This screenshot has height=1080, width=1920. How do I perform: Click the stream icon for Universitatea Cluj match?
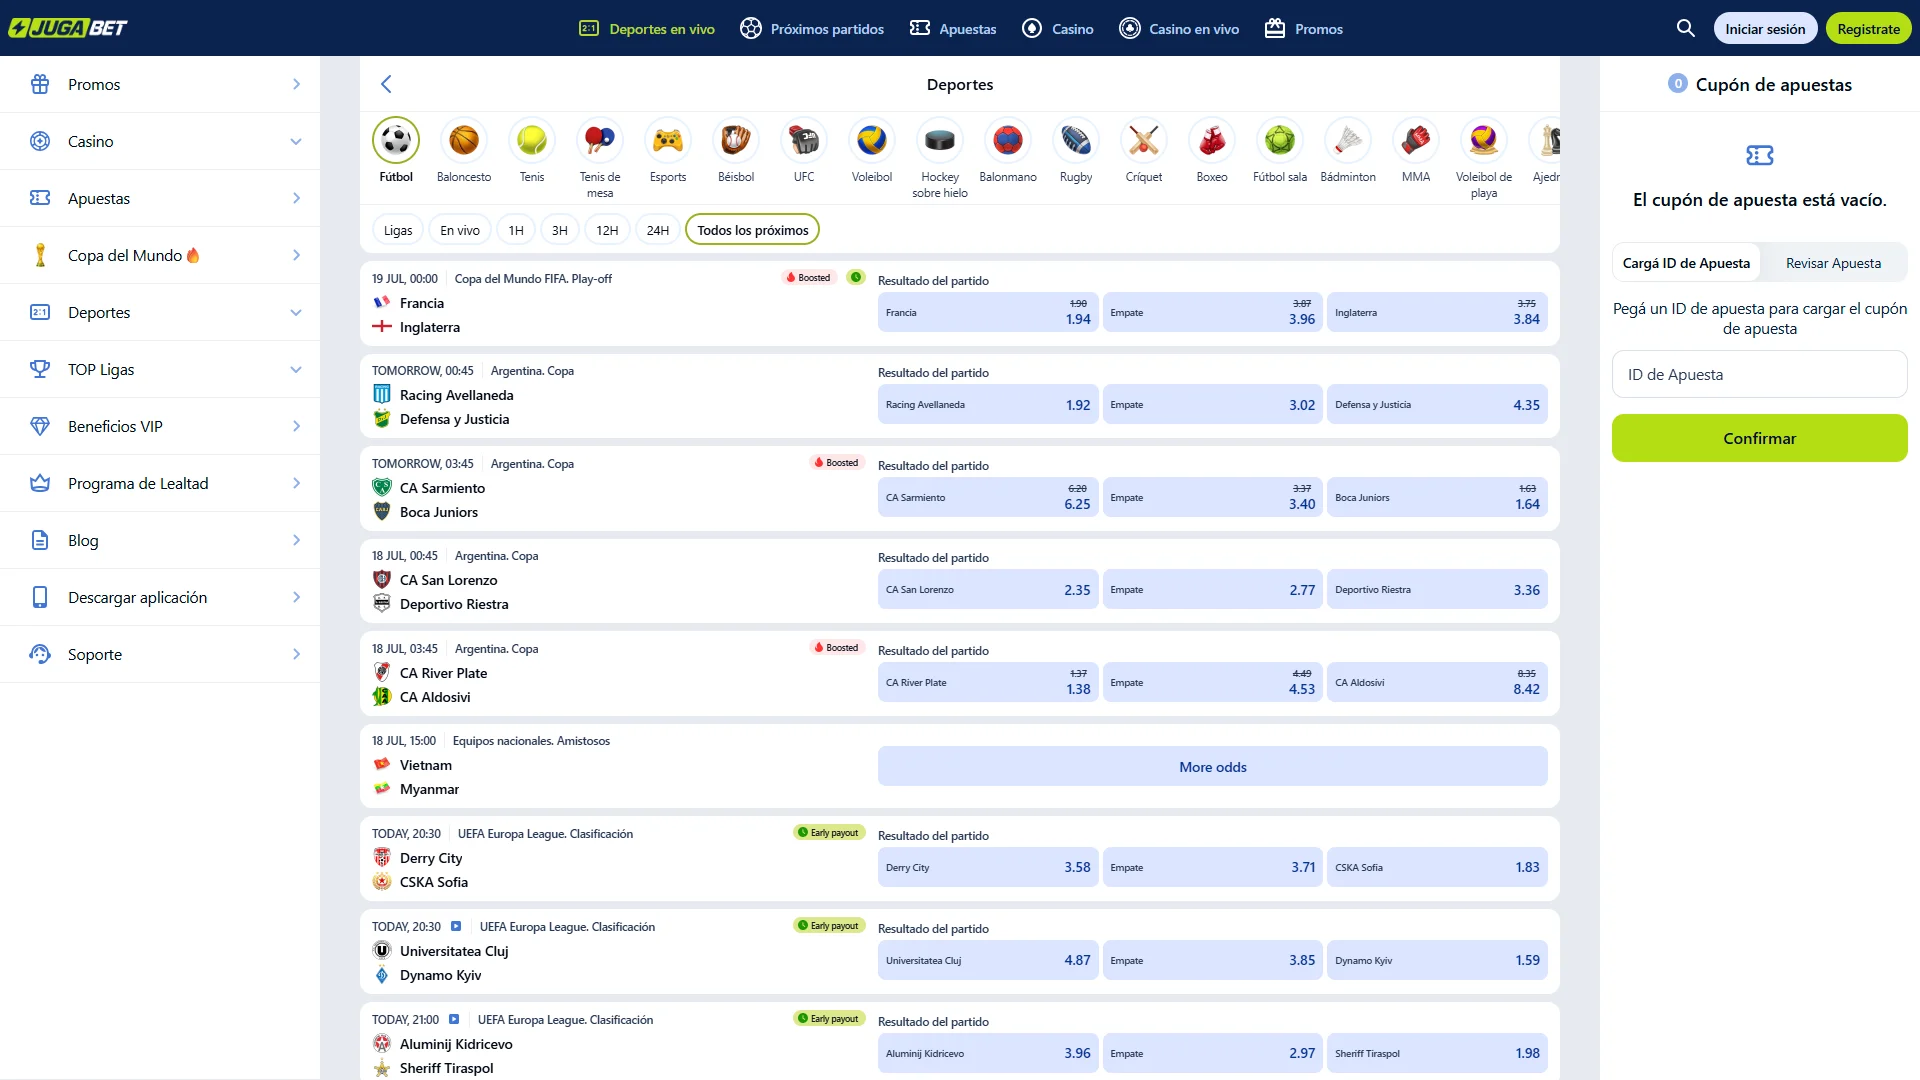click(456, 926)
